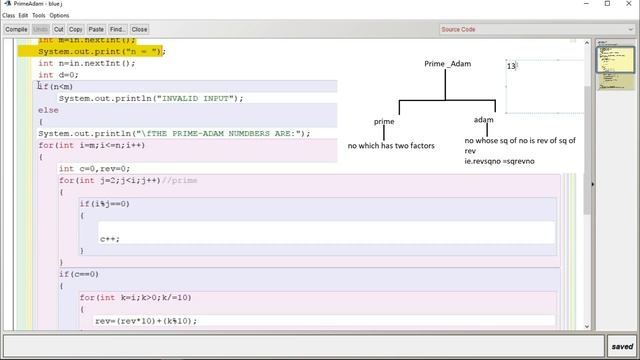Open the Source Code view dropdown
Screen dimensions: 640x360
pos(537,29)
